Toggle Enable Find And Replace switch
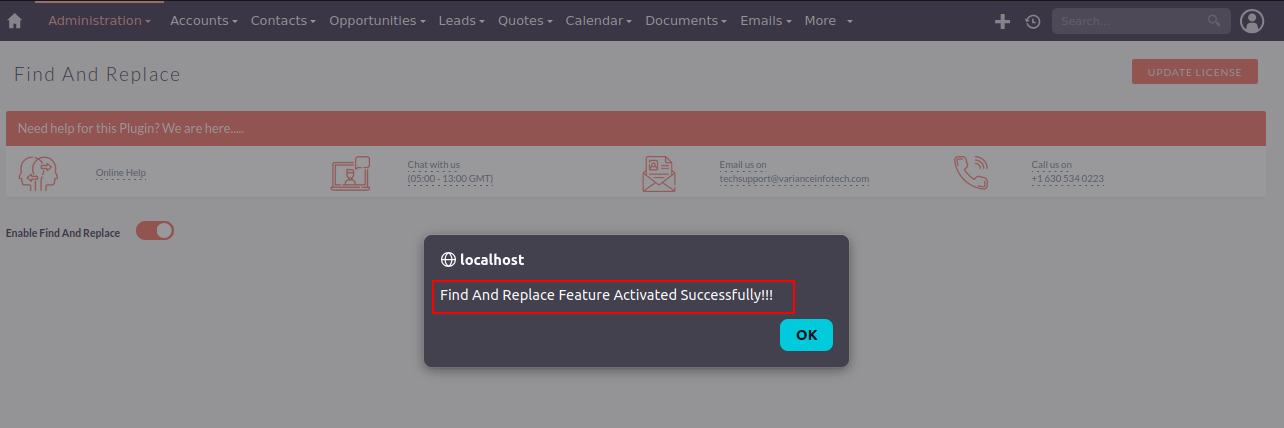This screenshot has width=1284, height=428. click(155, 231)
